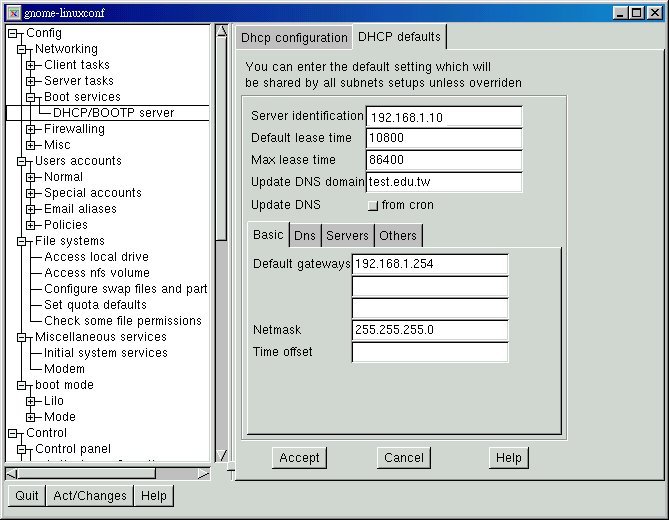This screenshot has height=520, width=669.
Task: Open Initial system services item
Action: point(106,353)
